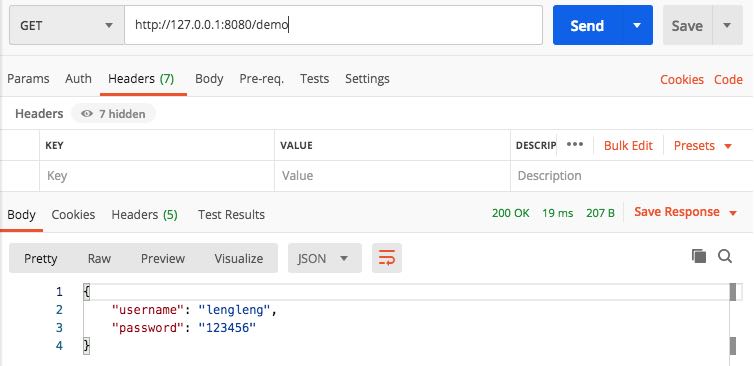Focus the header Key input field
This screenshot has width=754, height=366.
(157, 176)
